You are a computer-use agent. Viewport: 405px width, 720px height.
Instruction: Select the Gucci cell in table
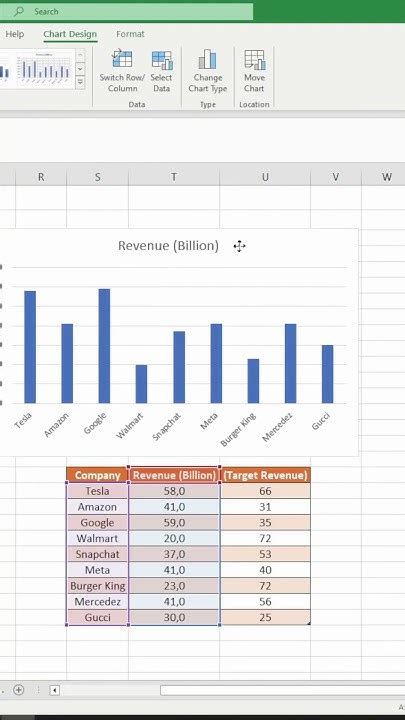pyautogui.click(x=97, y=618)
